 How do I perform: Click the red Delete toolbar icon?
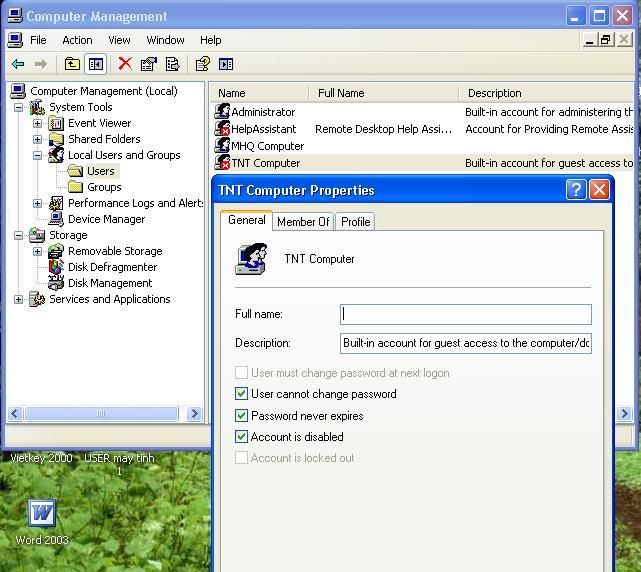125,64
